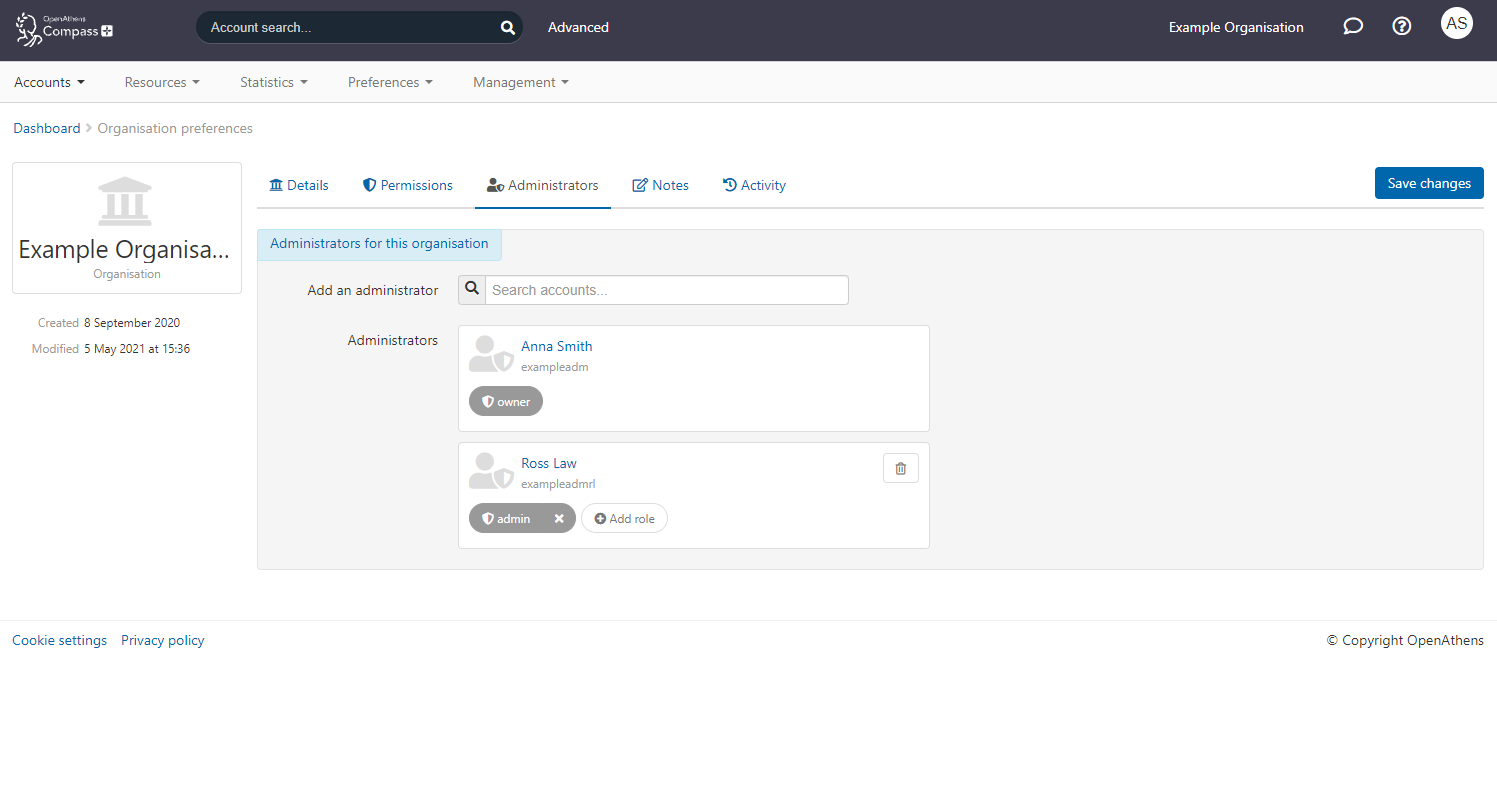The width and height of the screenshot is (1497, 795).
Task: Click the help question mark icon
Action: (1401, 26)
